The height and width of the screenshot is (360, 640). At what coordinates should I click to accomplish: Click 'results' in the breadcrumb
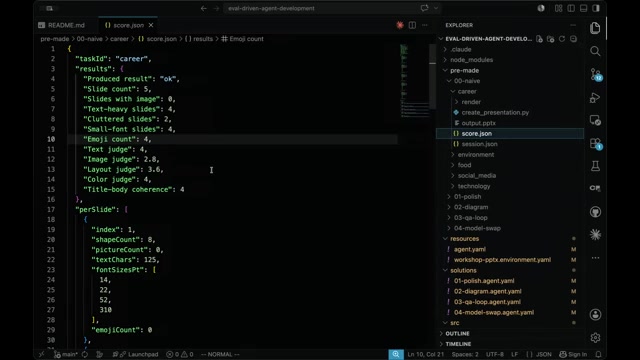point(203,39)
